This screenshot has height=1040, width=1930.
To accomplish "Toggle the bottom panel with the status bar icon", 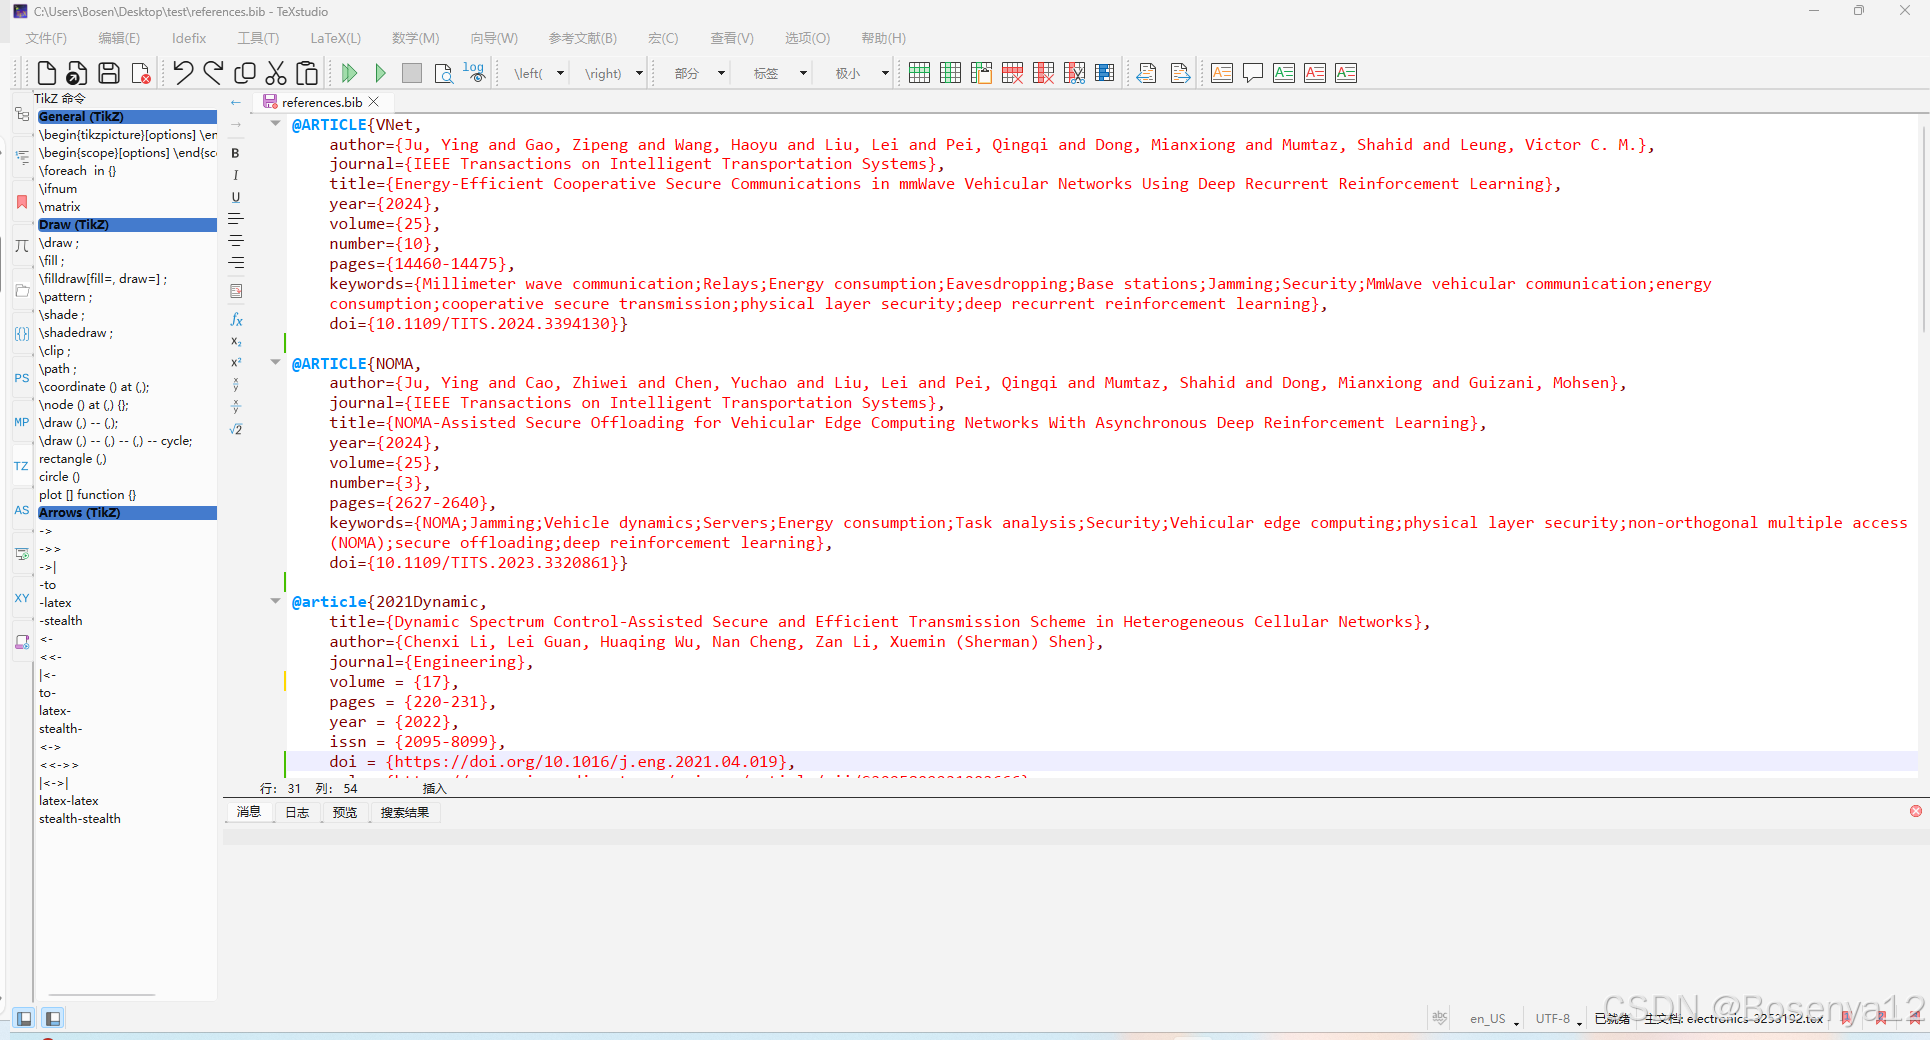I will (53, 1018).
